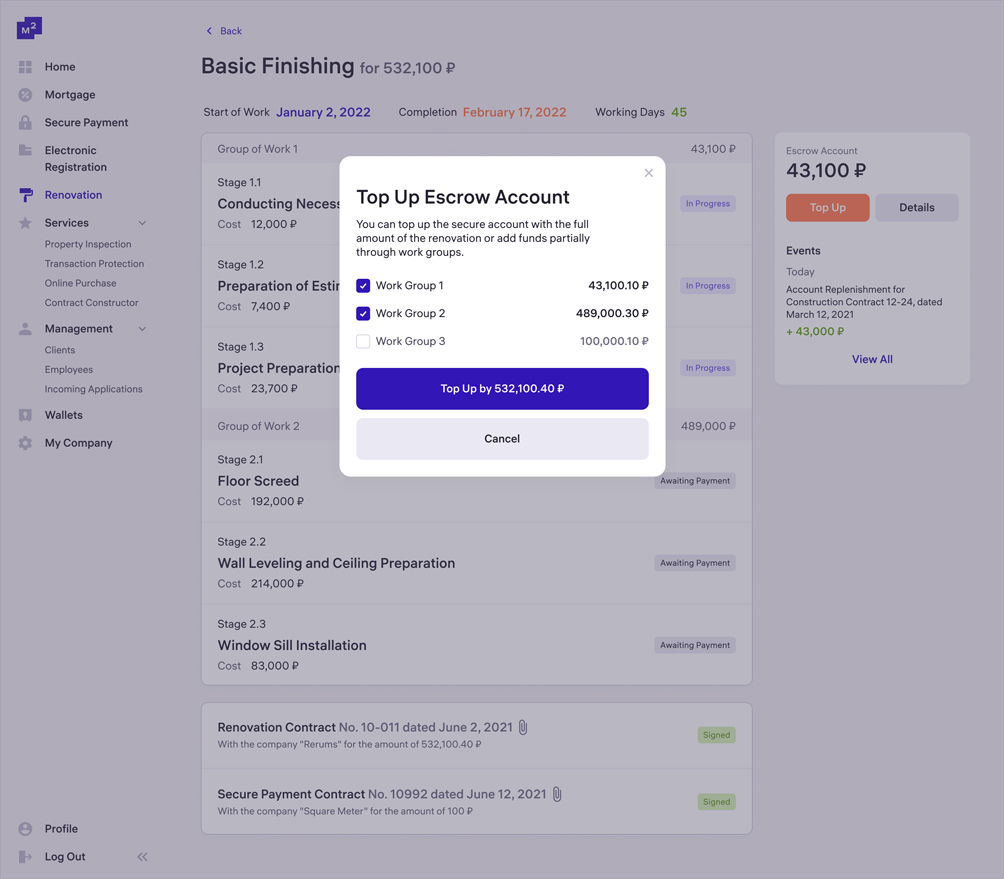This screenshot has height=879, width=1004.
Task: Cancel the Top Up Escrow dialog
Action: pyautogui.click(x=502, y=439)
